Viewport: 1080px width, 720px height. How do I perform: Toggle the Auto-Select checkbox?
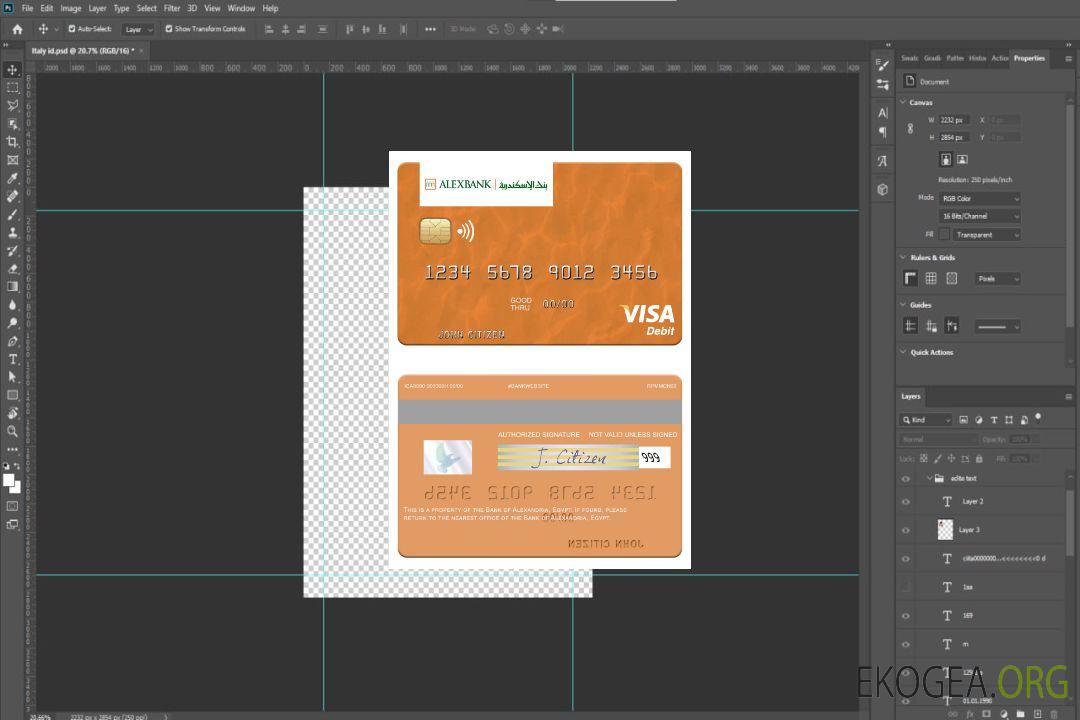[72, 29]
